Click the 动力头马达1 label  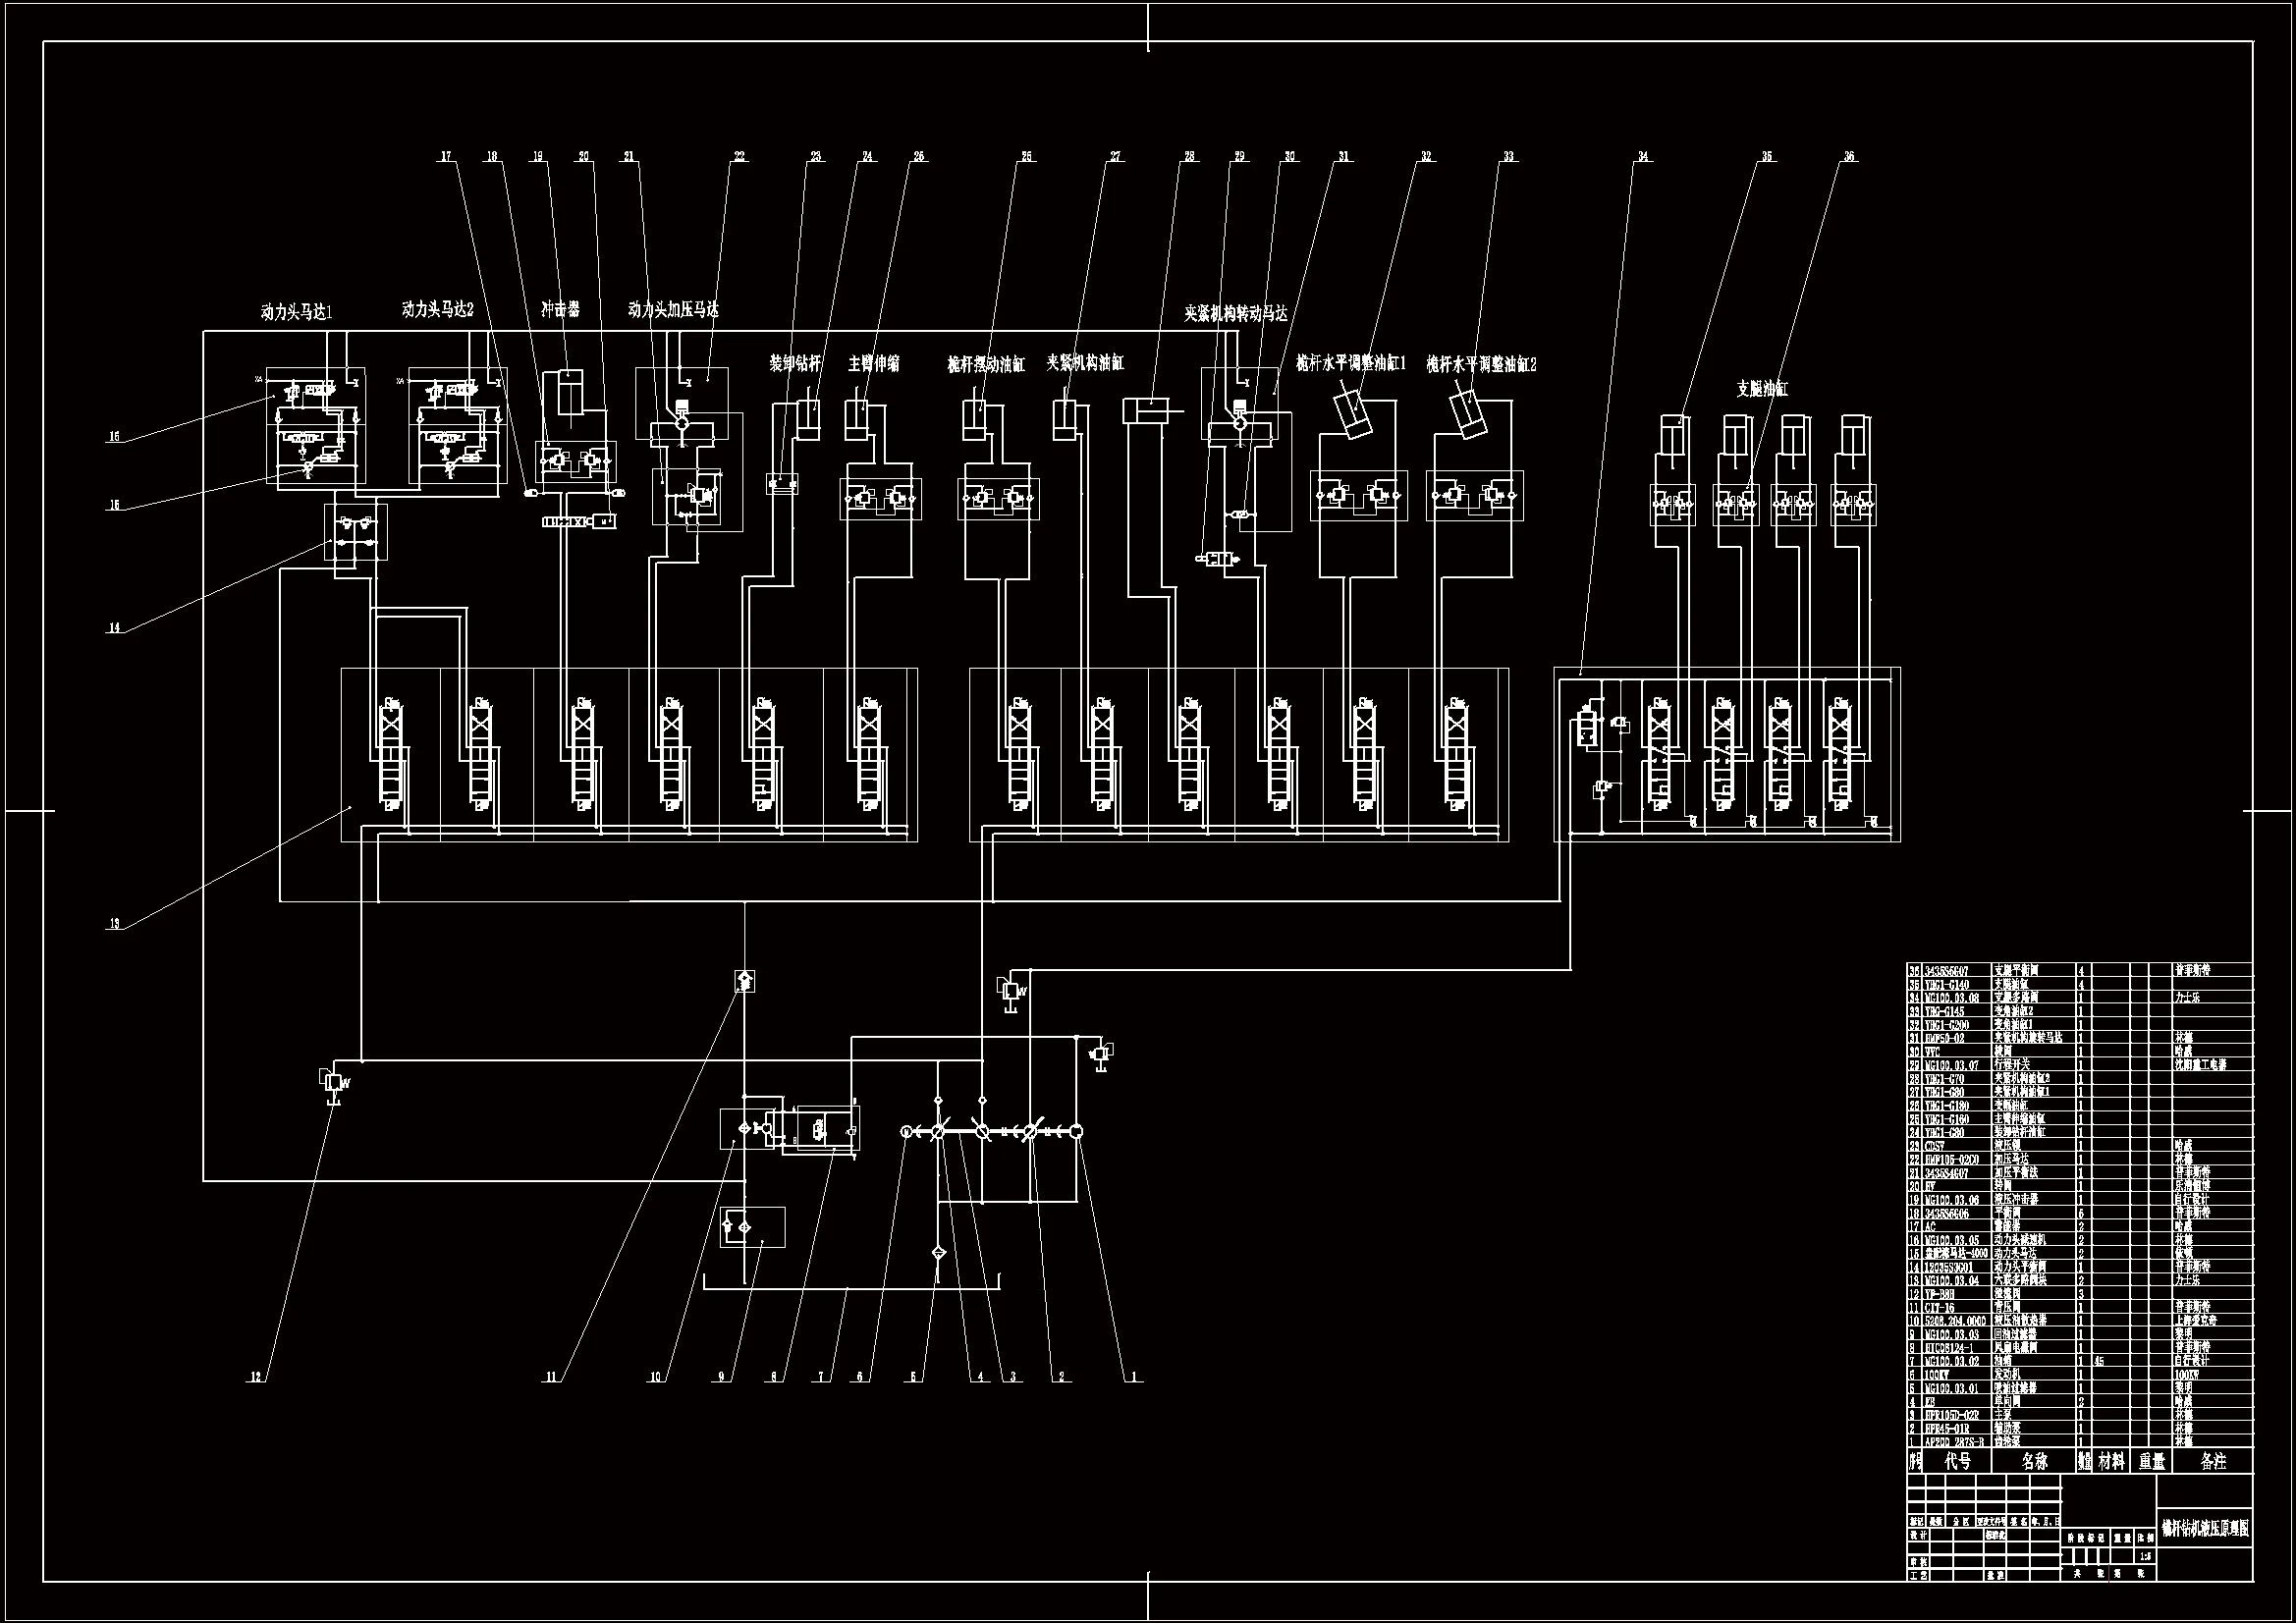click(x=297, y=312)
